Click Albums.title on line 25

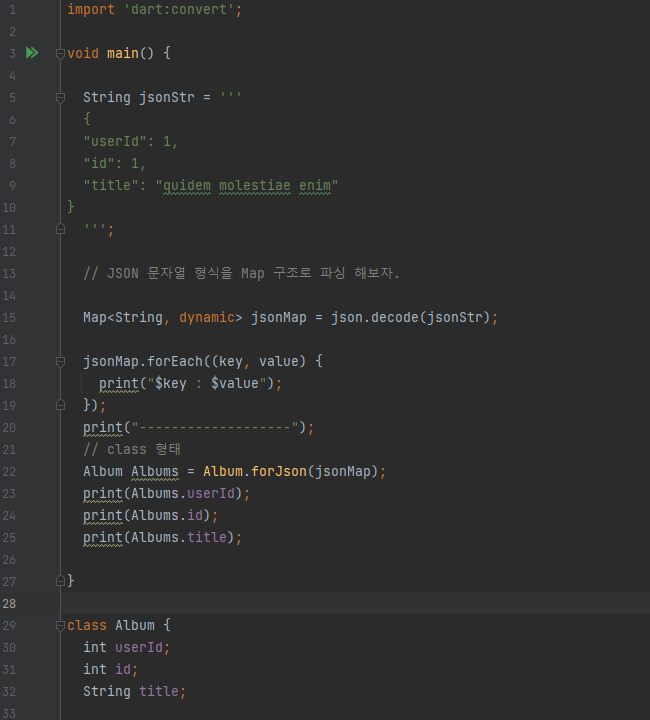pos(179,538)
